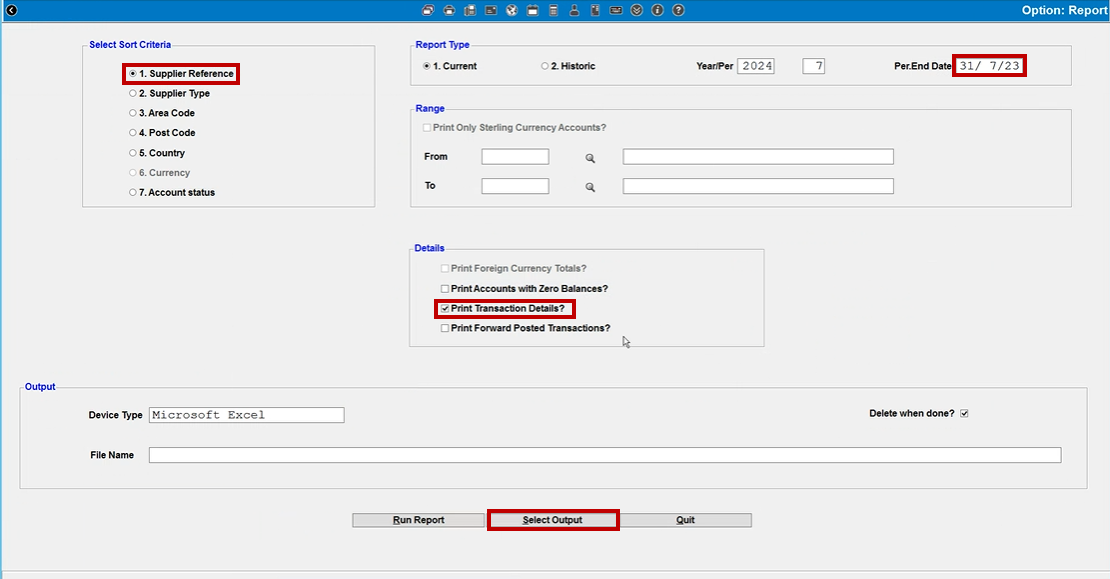Click the Device Type field Microsoft Excel

pyautogui.click(x=246, y=415)
